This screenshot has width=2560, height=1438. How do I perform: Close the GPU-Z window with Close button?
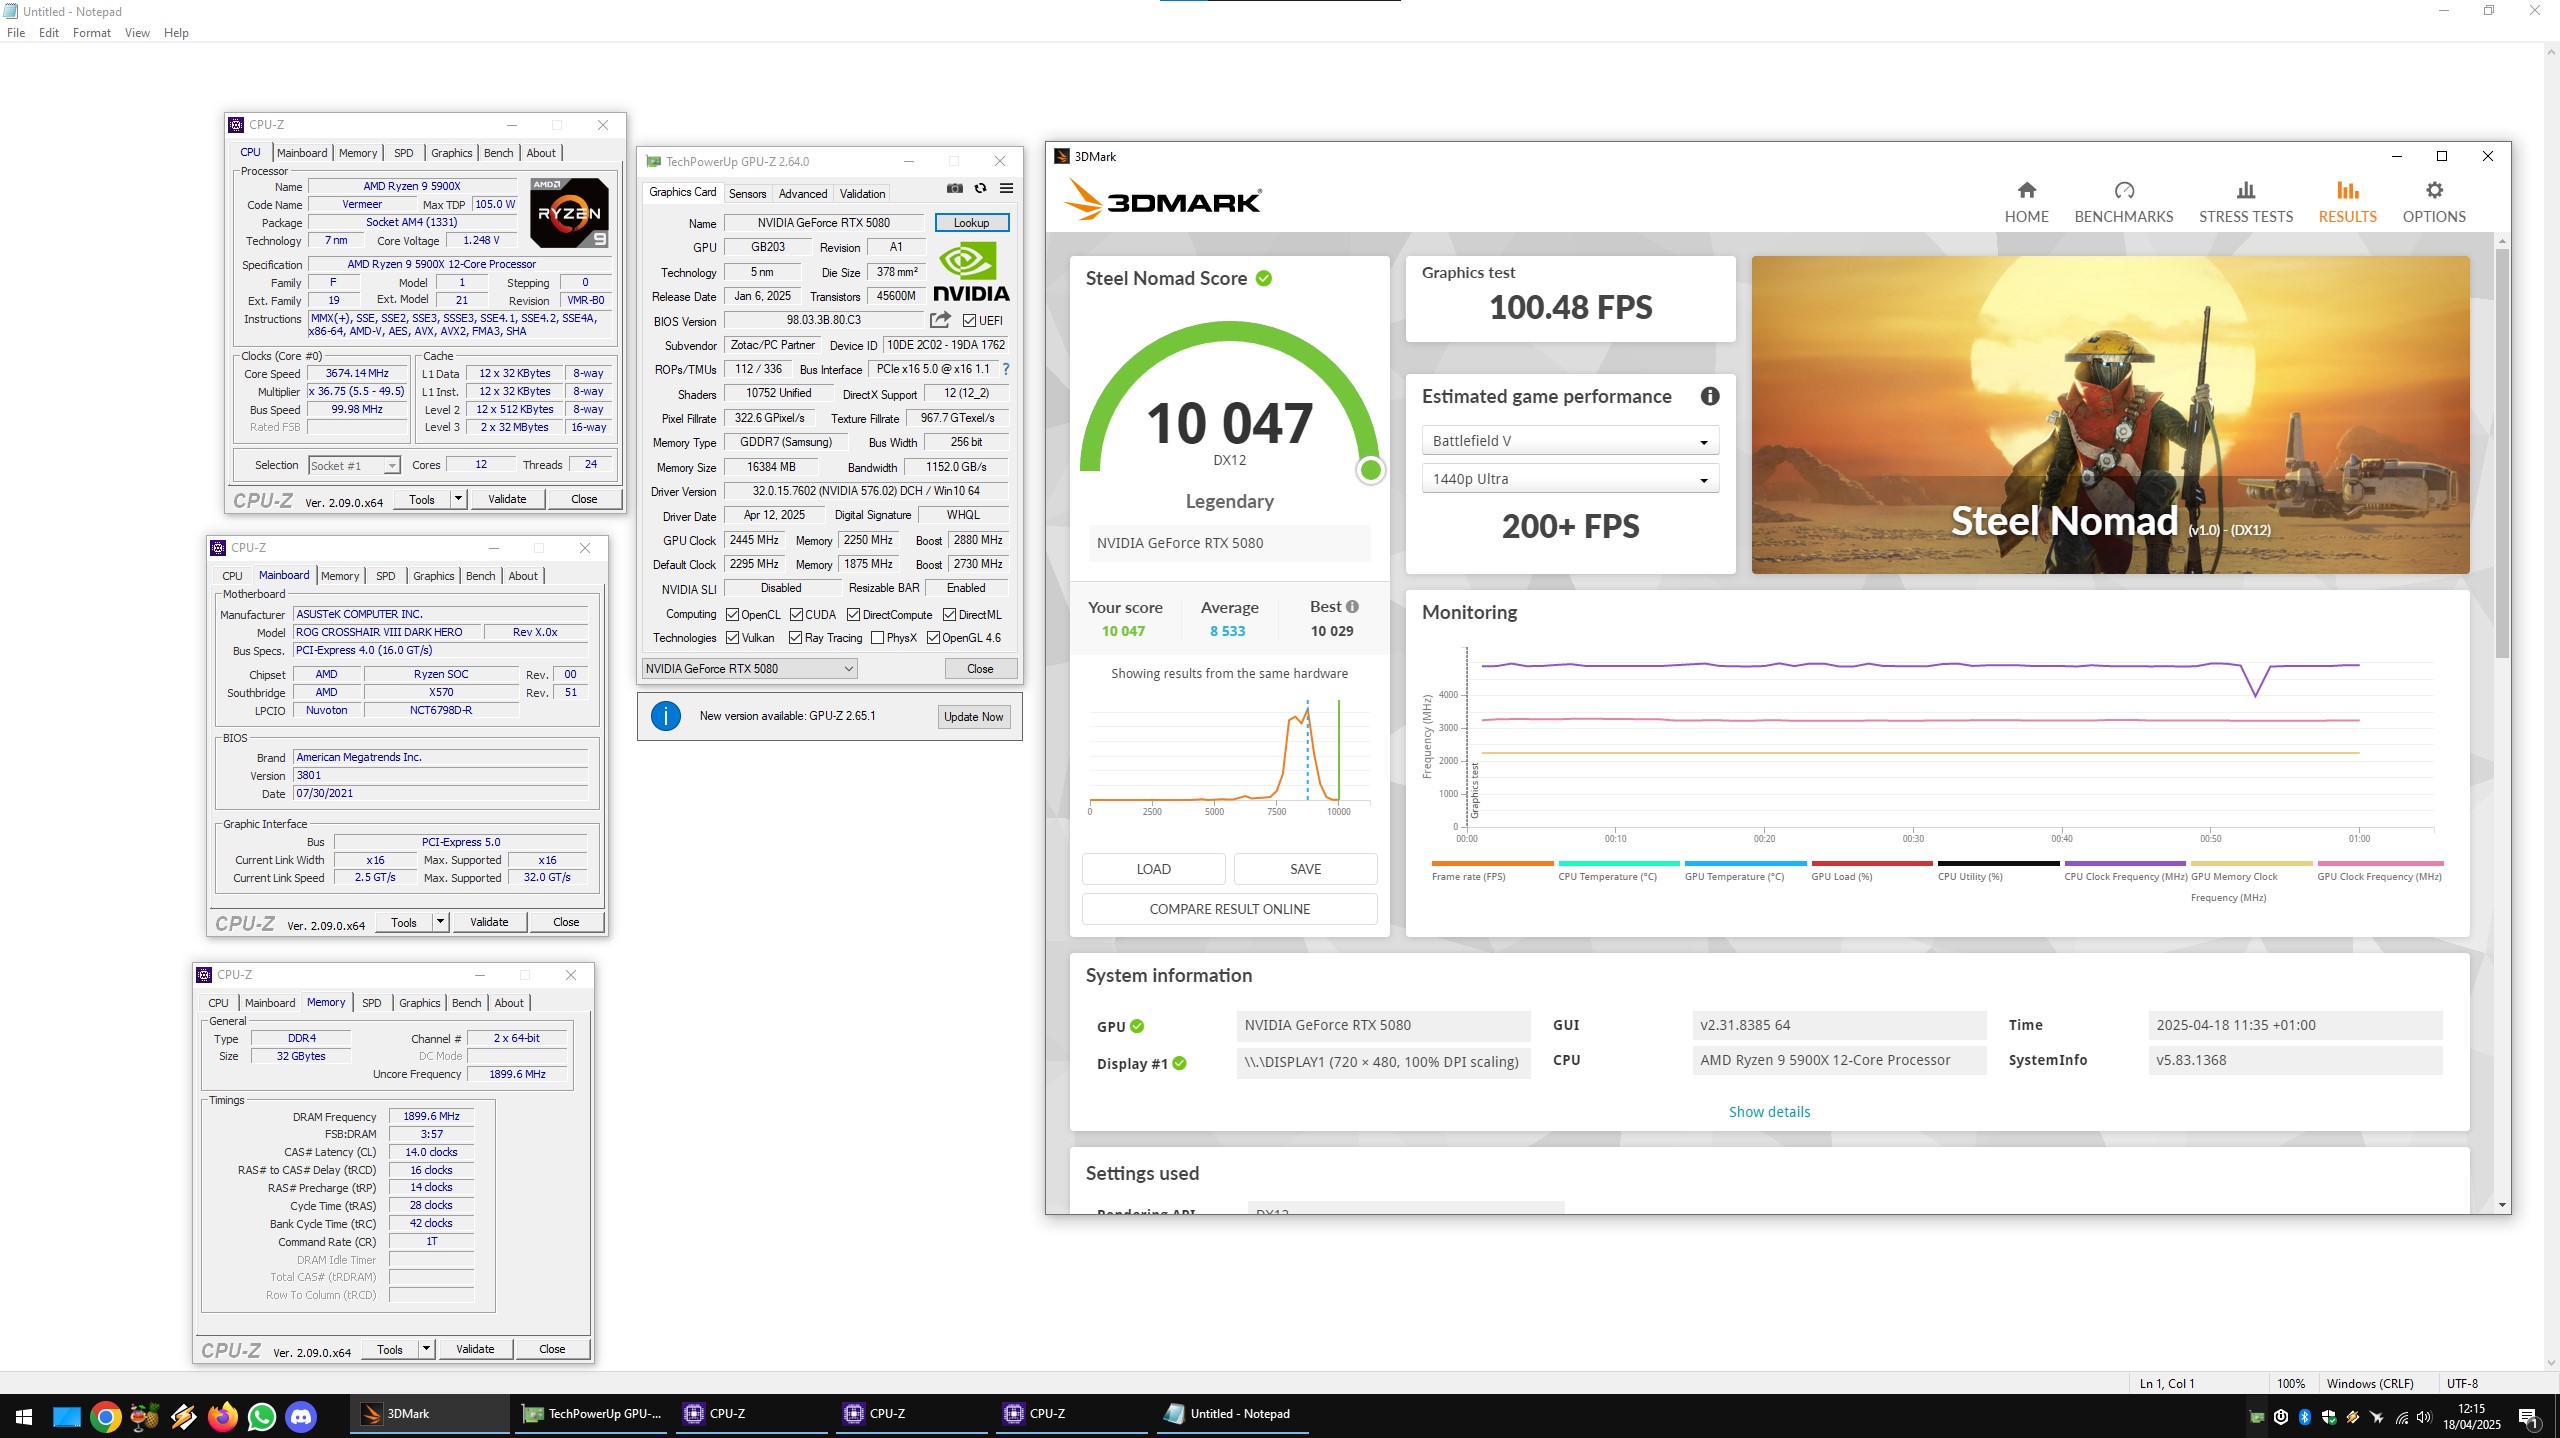tap(980, 669)
